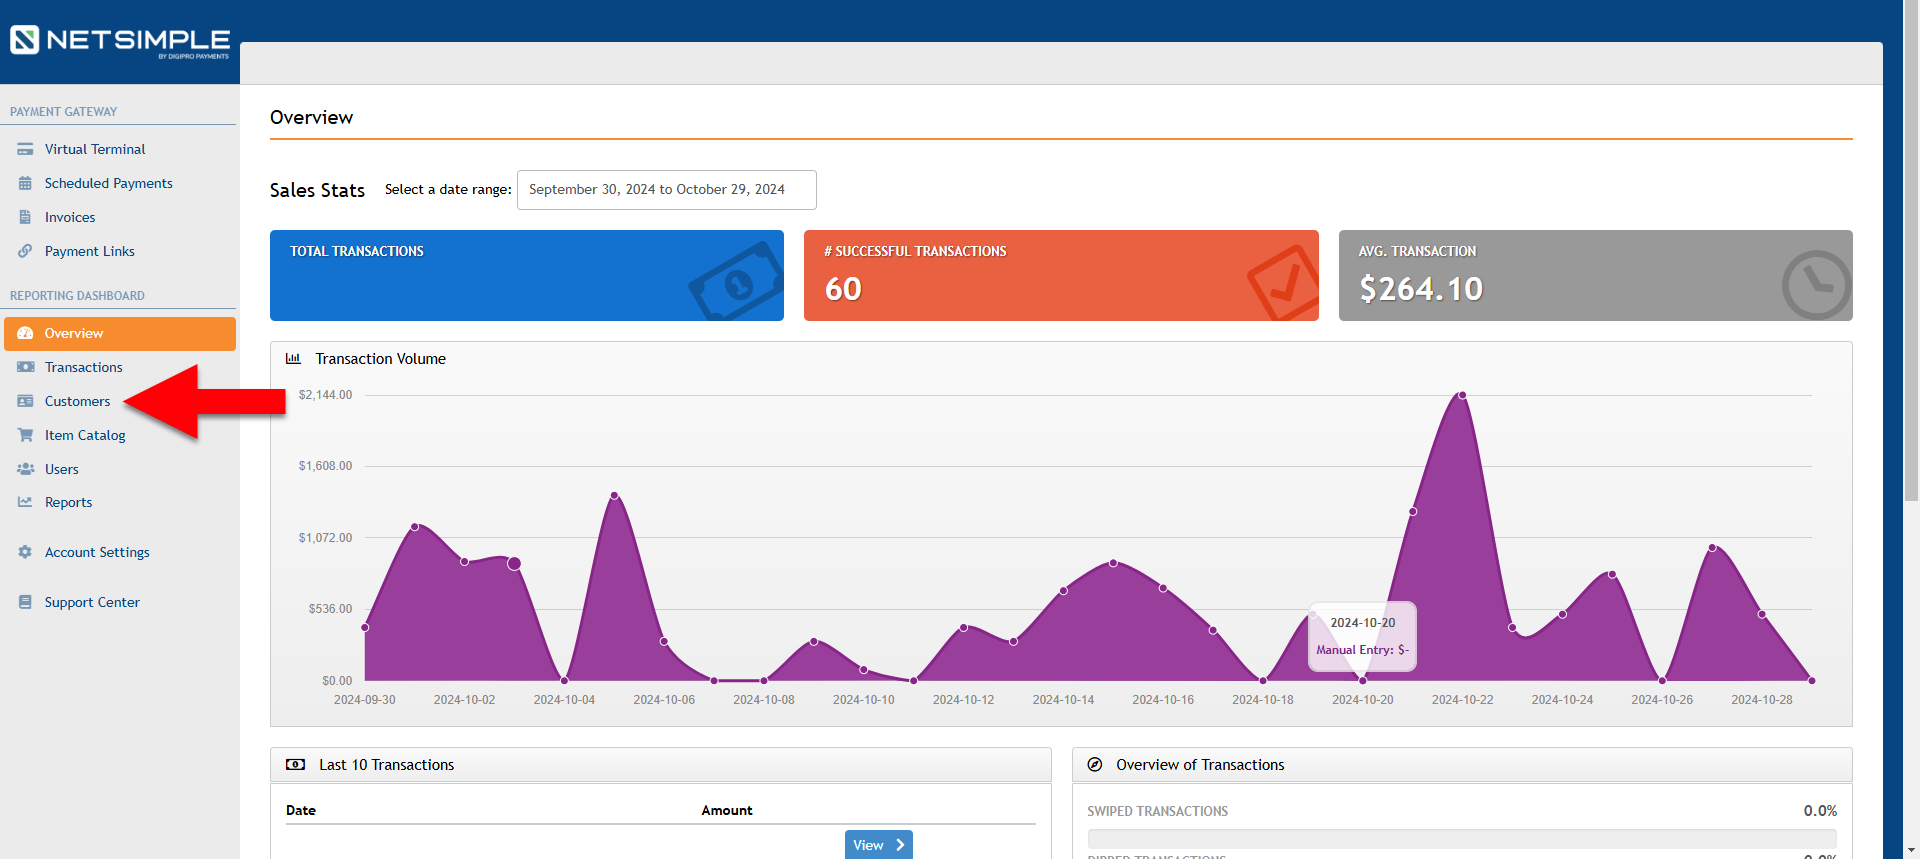Click the View button in transactions table

click(878, 845)
